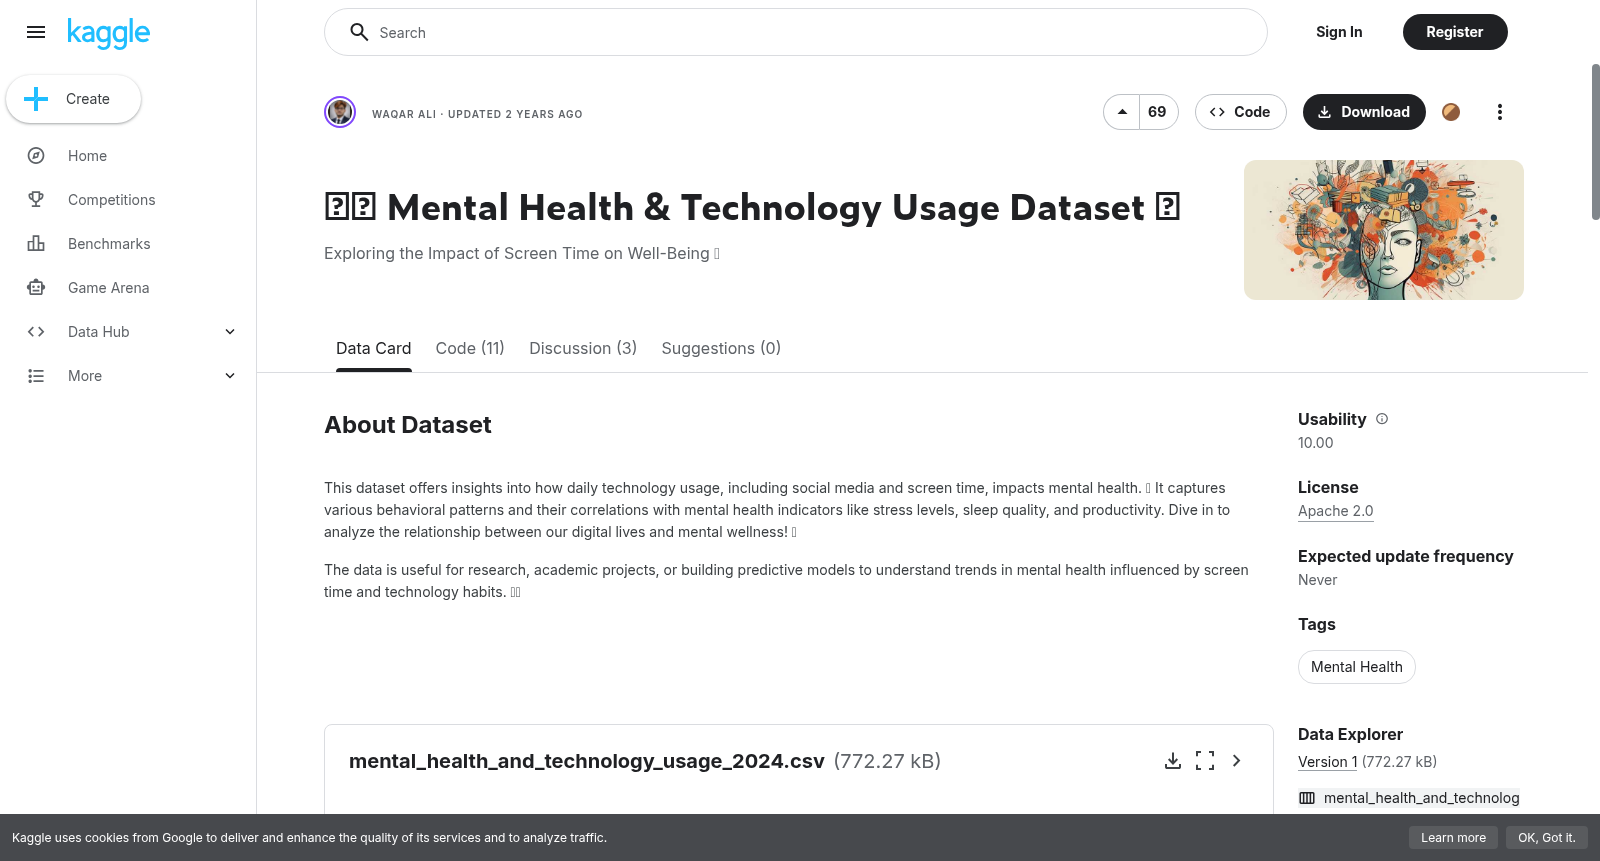This screenshot has width=1600, height=861.
Task: Click the vote count 69
Action: pos(1158,112)
